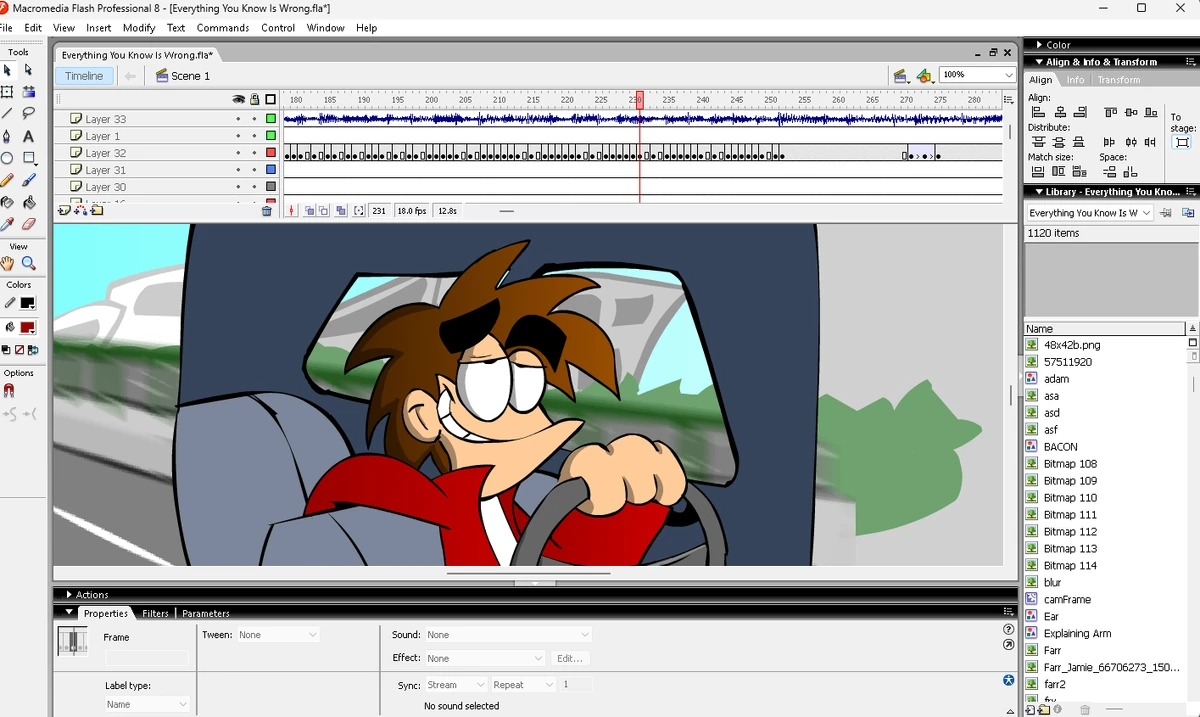The image size is (1200, 717).
Task: Enable onion skin mode
Action: [307, 210]
